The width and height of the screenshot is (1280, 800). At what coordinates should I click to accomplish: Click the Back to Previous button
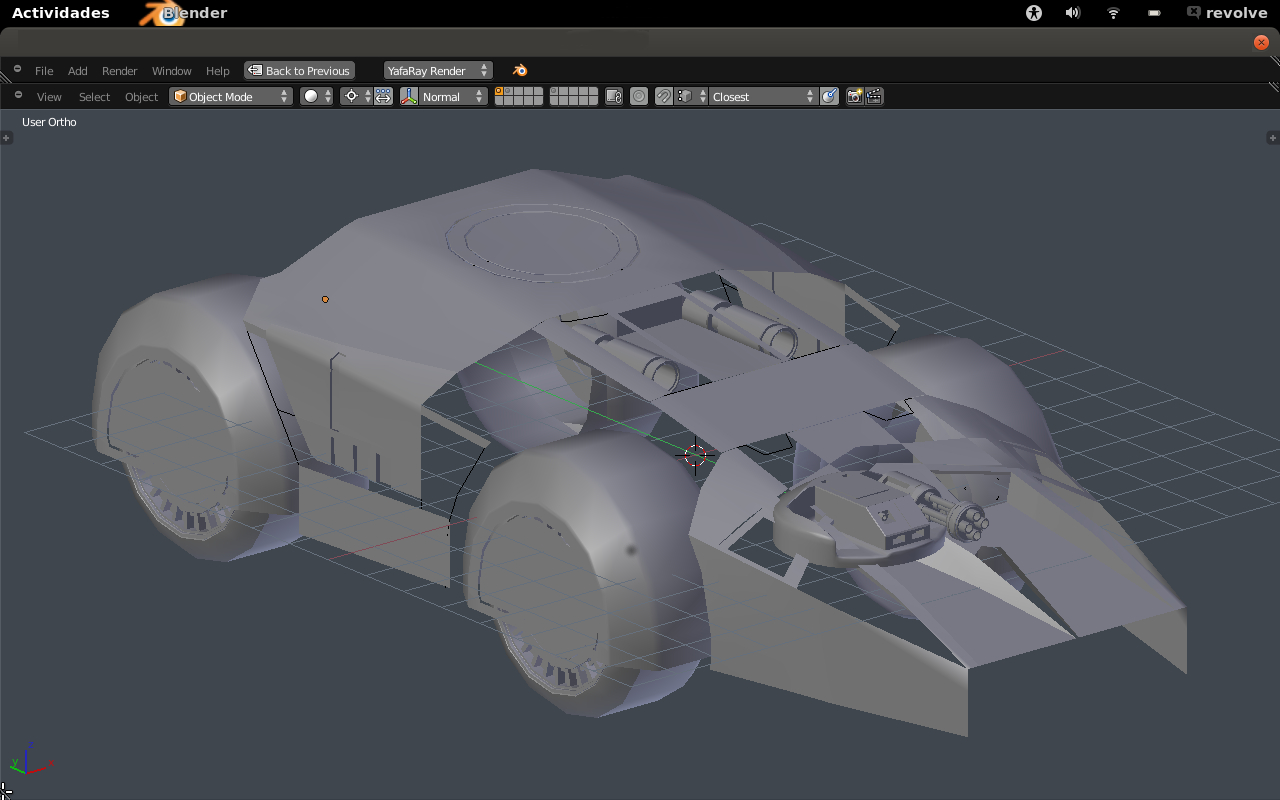point(299,70)
